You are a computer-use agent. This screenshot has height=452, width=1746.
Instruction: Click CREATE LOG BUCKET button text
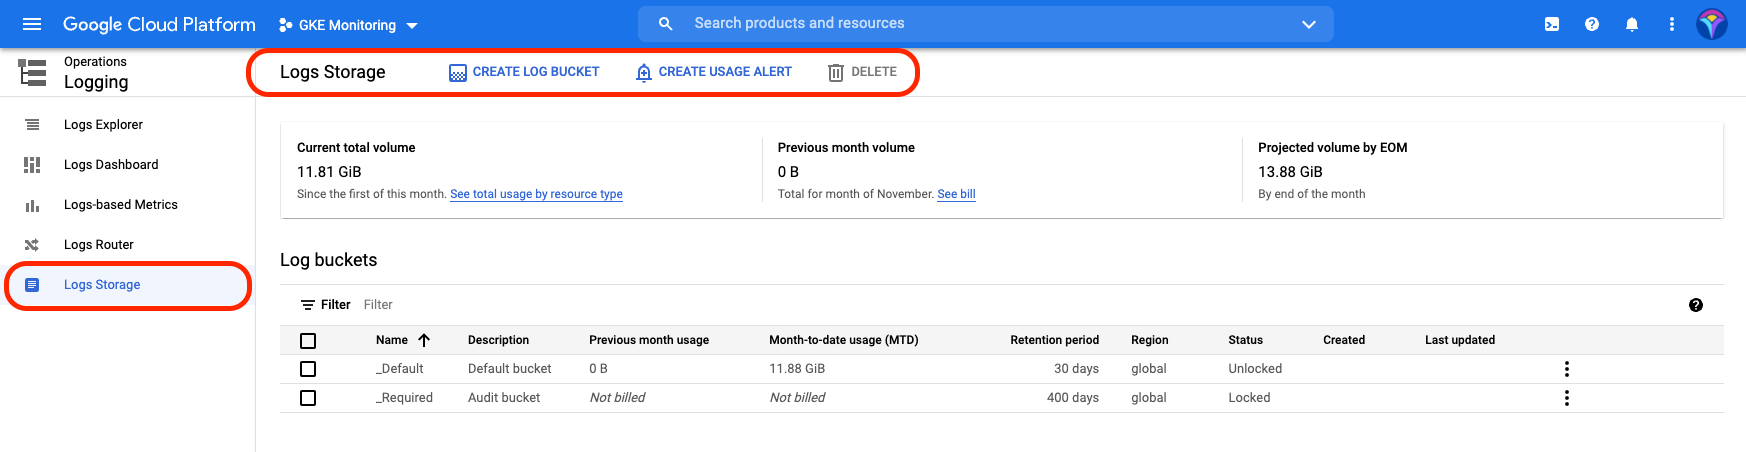(536, 72)
